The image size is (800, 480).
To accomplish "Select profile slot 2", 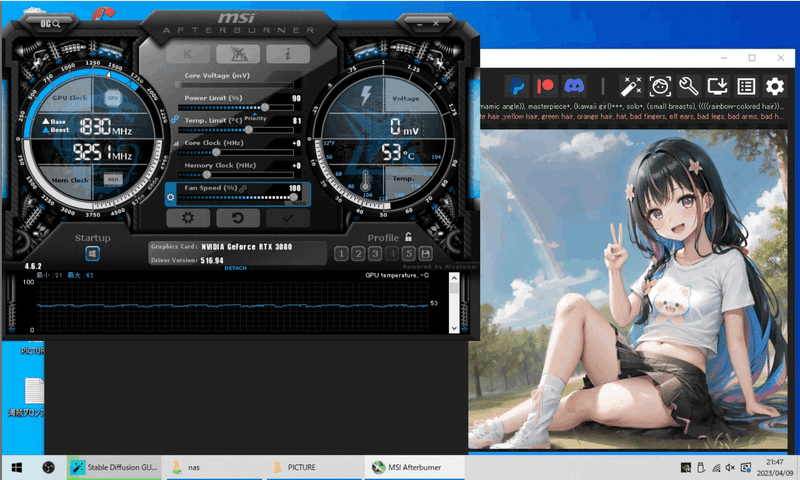I will tap(358, 254).
